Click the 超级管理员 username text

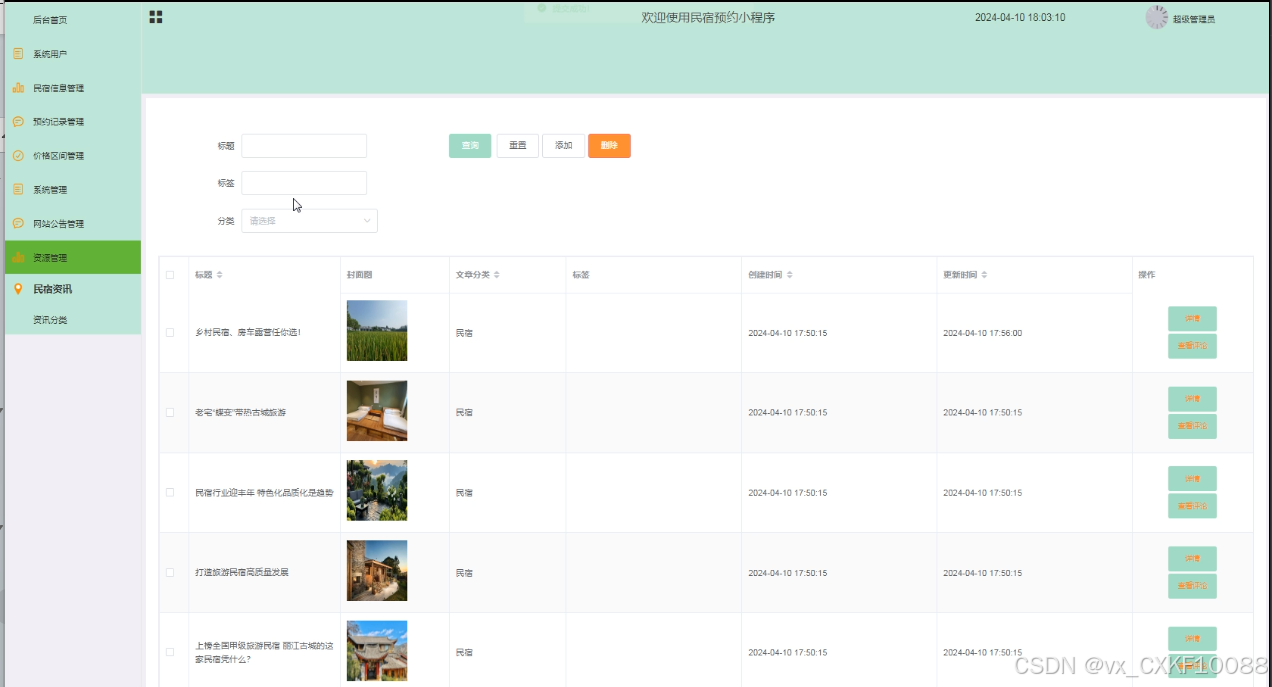1194,20
